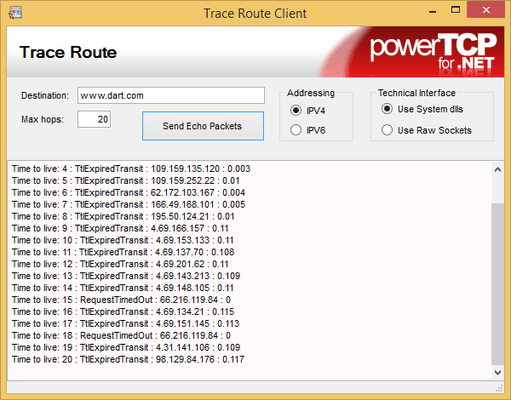Viewport: 511px width, 400px height.
Task: Close the Trace Route Client window
Action: pos(486,10)
